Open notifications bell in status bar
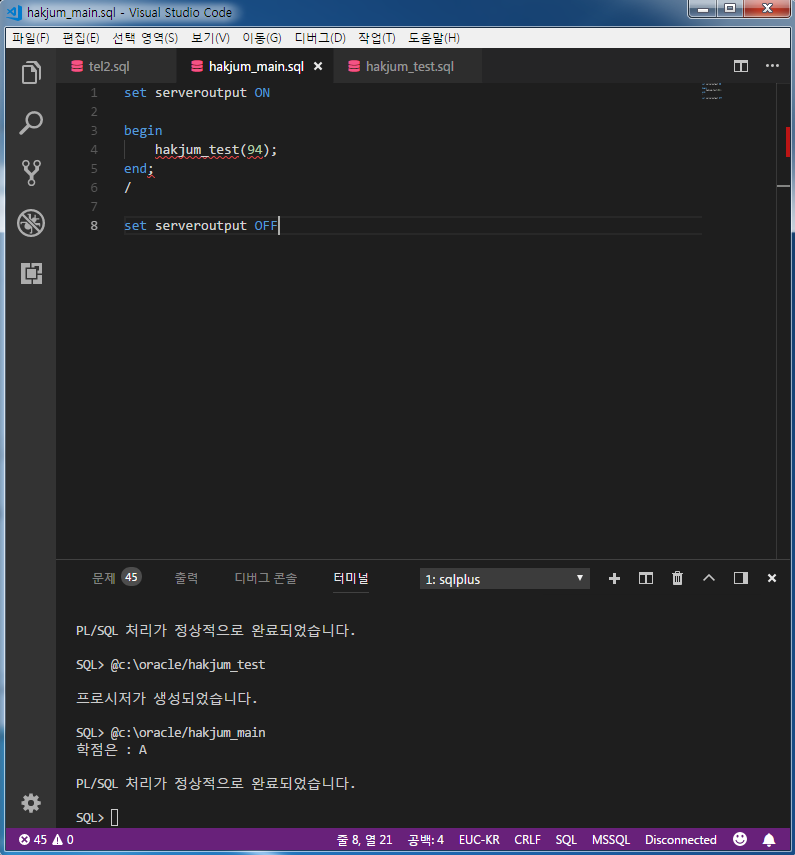Image resolution: width=795 pixels, height=855 pixels. 769,840
